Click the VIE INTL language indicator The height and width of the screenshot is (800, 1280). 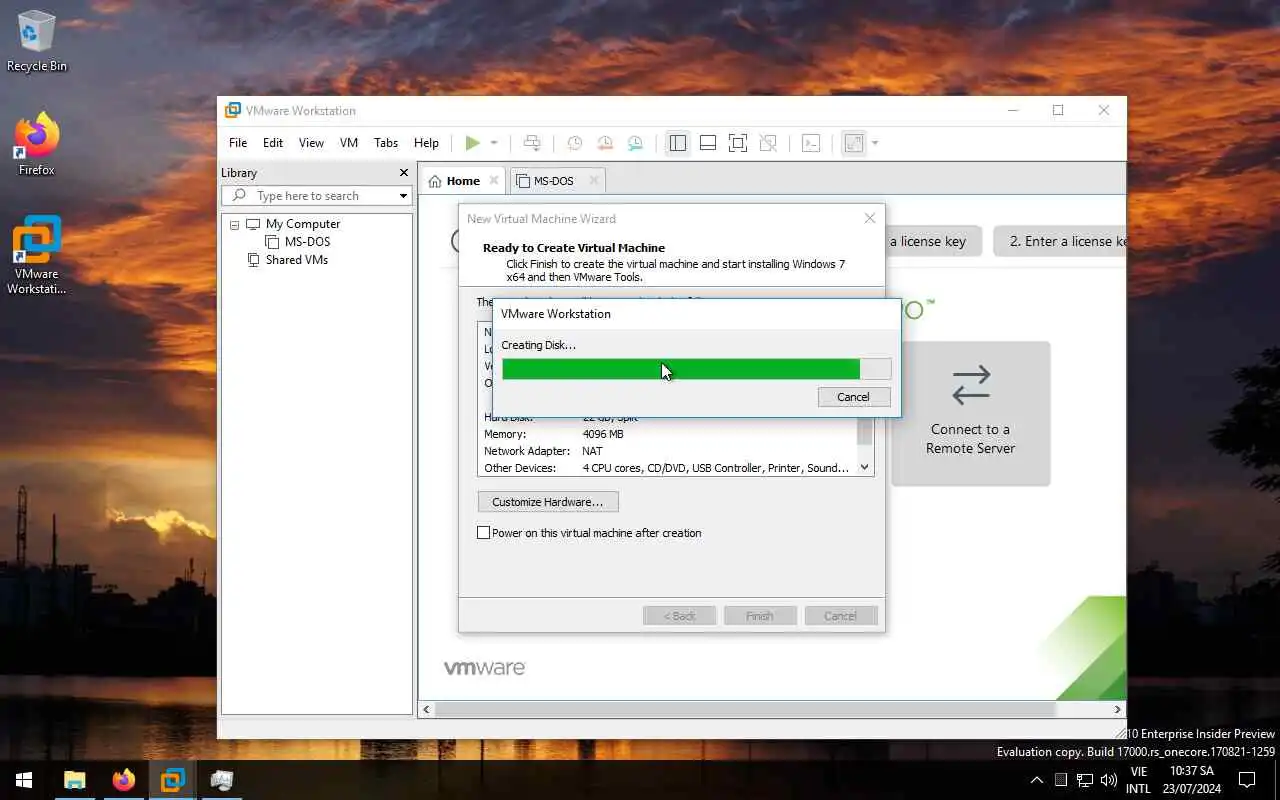1138,780
